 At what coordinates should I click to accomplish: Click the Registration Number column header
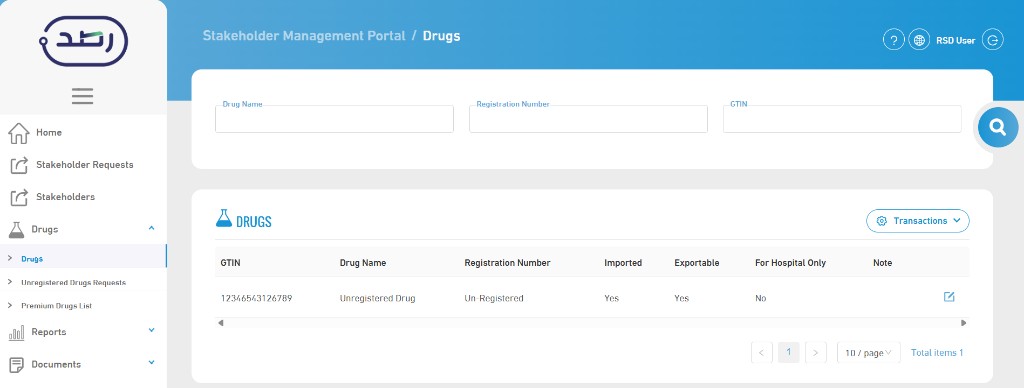coord(507,263)
